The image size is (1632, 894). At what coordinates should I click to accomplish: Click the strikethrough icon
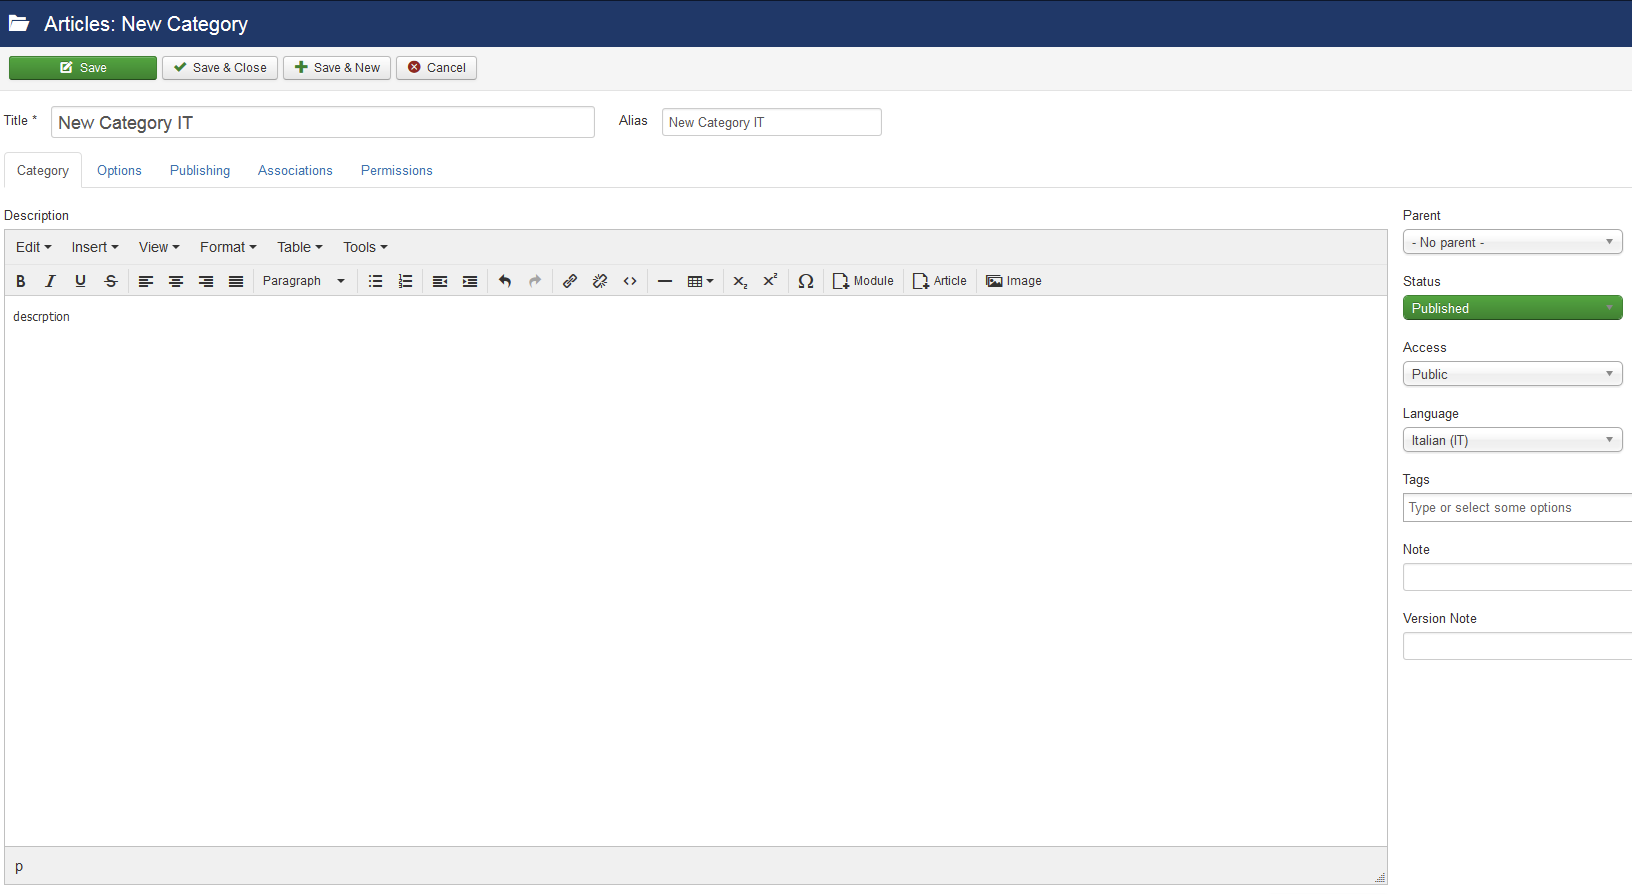coord(111,281)
